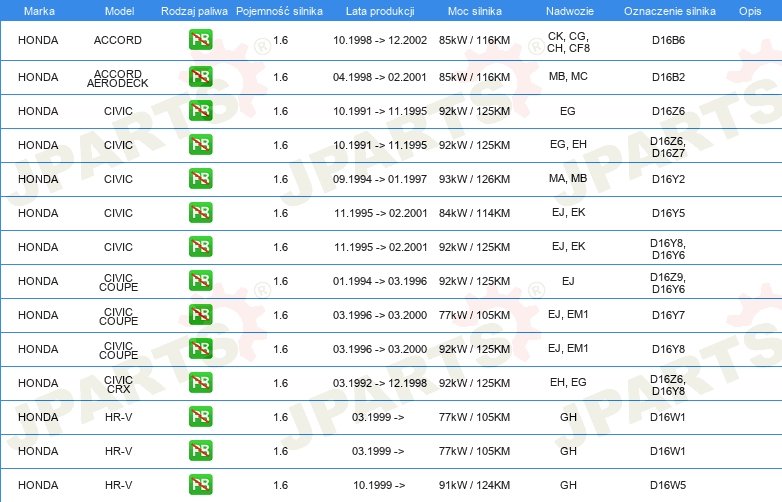The image size is (782, 502).
Task: Click the Marka column header
Action: [x=38, y=11]
